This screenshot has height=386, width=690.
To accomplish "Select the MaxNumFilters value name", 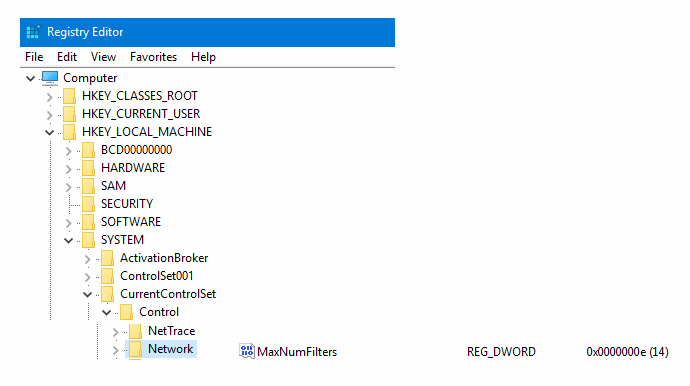I will (x=297, y=352).
